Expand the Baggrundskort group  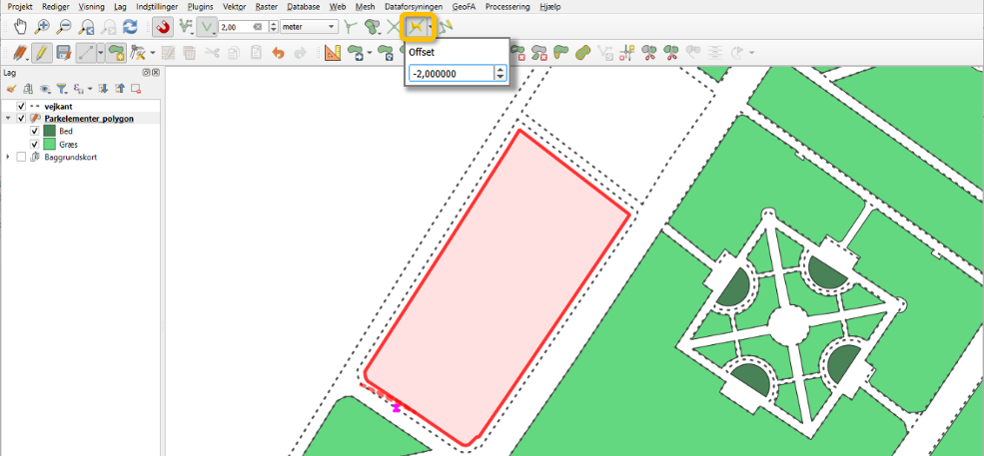click(8, 157)
